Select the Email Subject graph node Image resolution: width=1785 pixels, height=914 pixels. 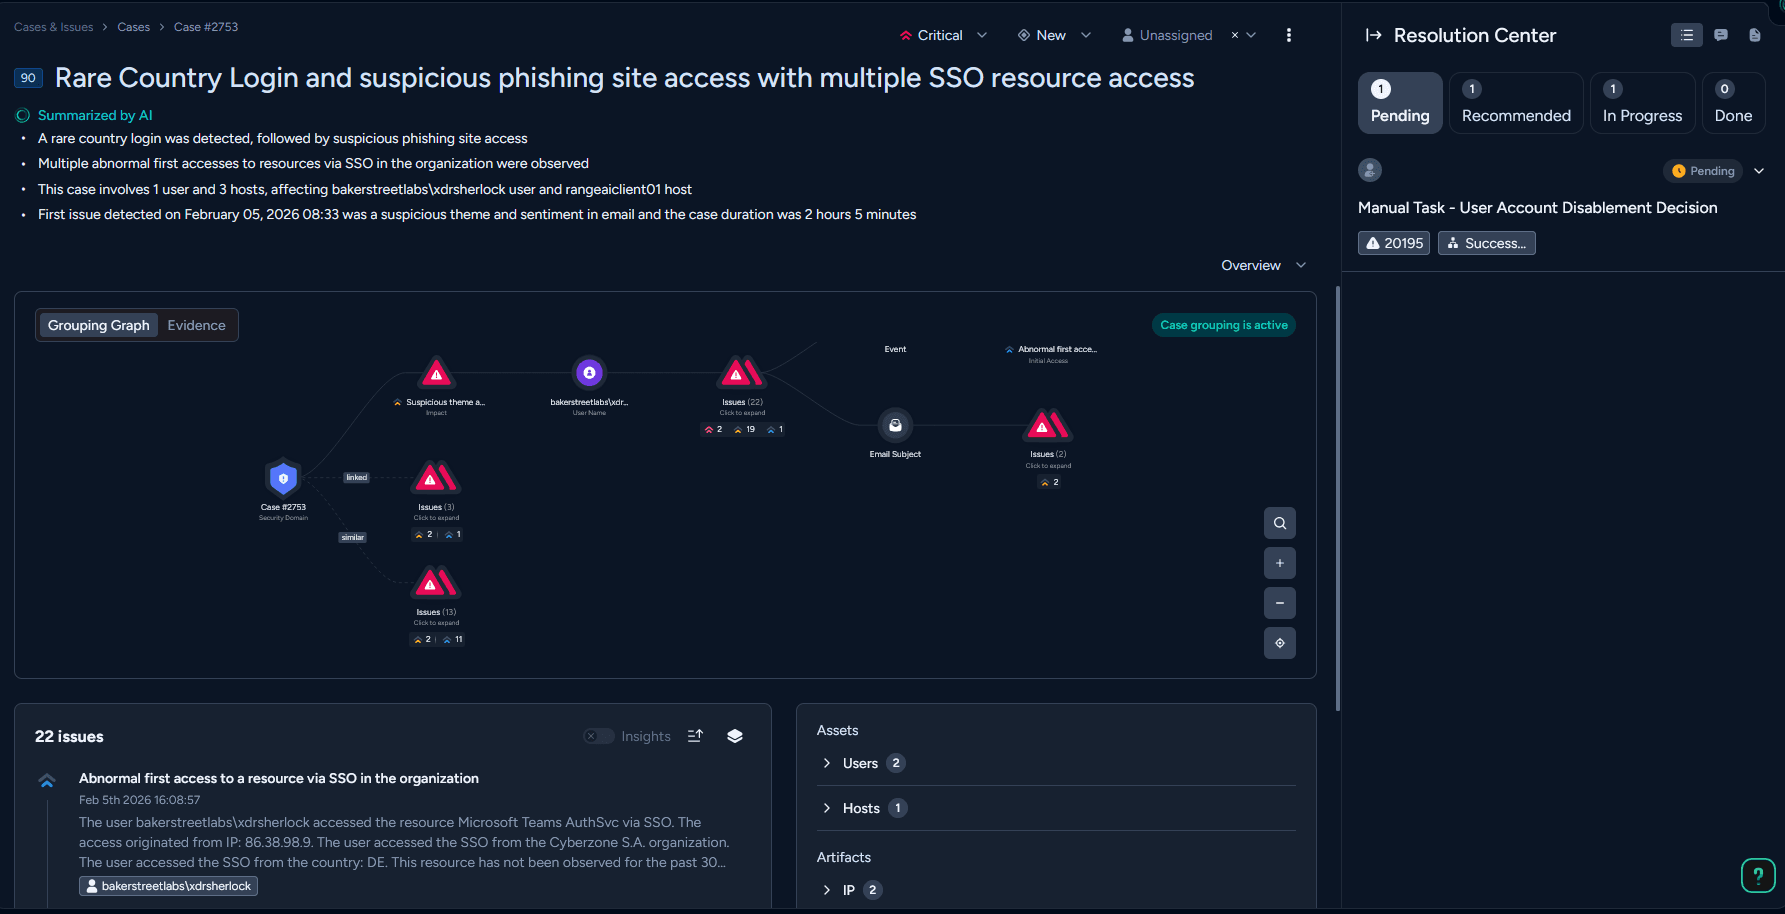coord(895,426)
